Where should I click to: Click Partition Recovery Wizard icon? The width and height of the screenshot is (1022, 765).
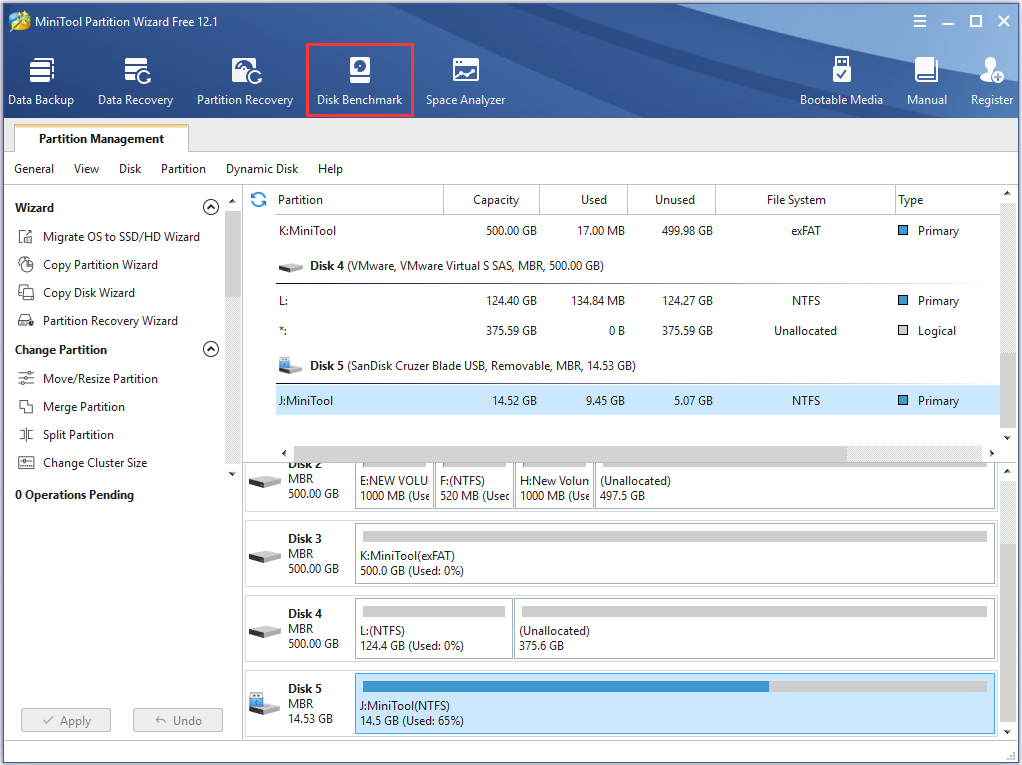point(25,321)
